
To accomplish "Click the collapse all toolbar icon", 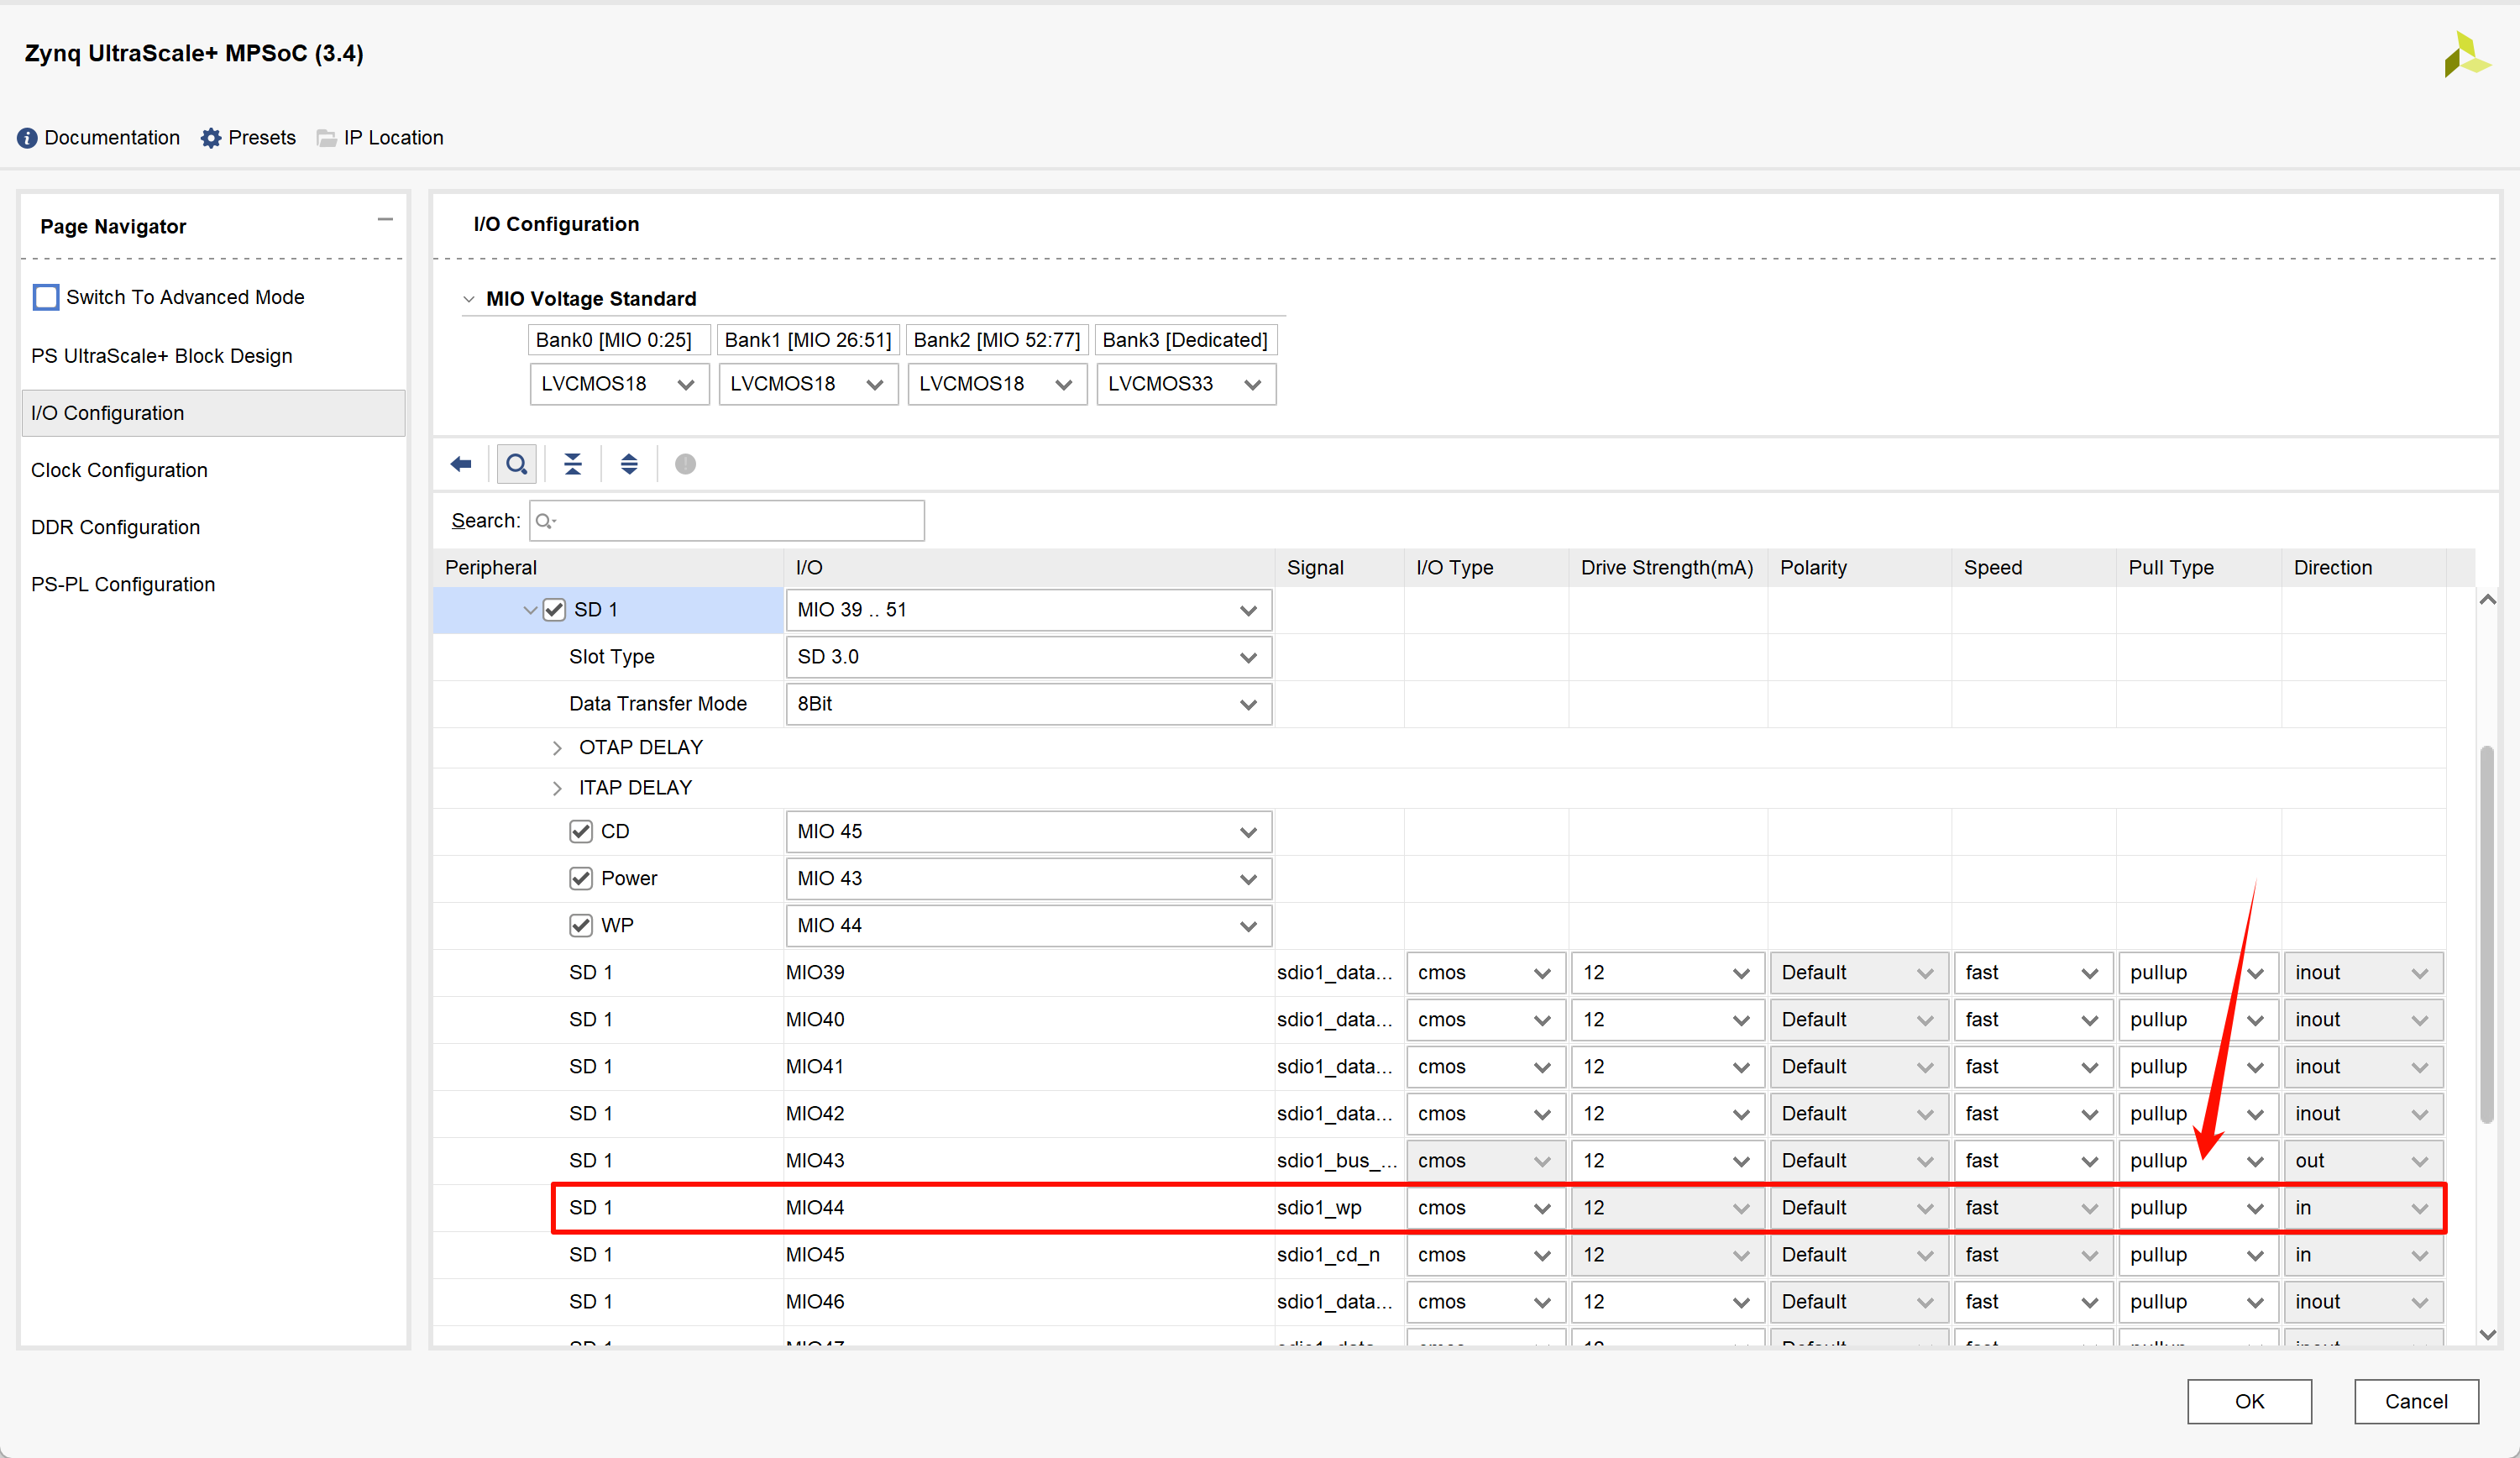I will click(573, 464).
